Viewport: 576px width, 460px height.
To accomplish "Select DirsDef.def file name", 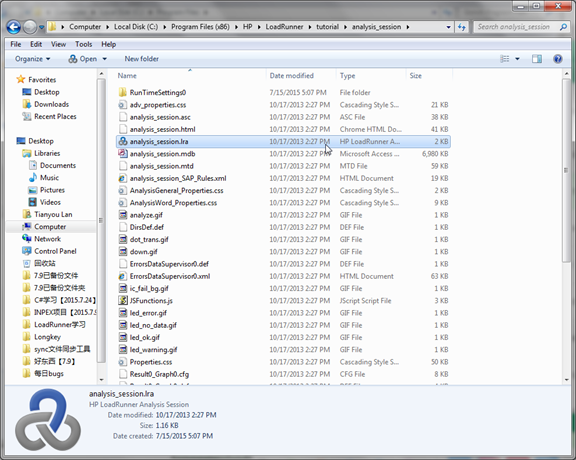I will 147,227.
